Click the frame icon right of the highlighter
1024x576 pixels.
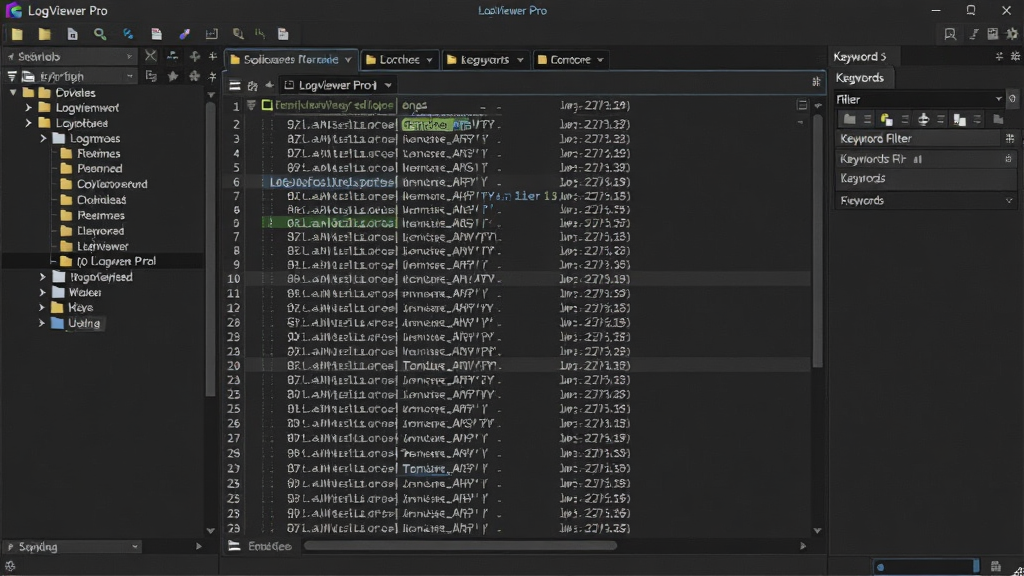212,34
